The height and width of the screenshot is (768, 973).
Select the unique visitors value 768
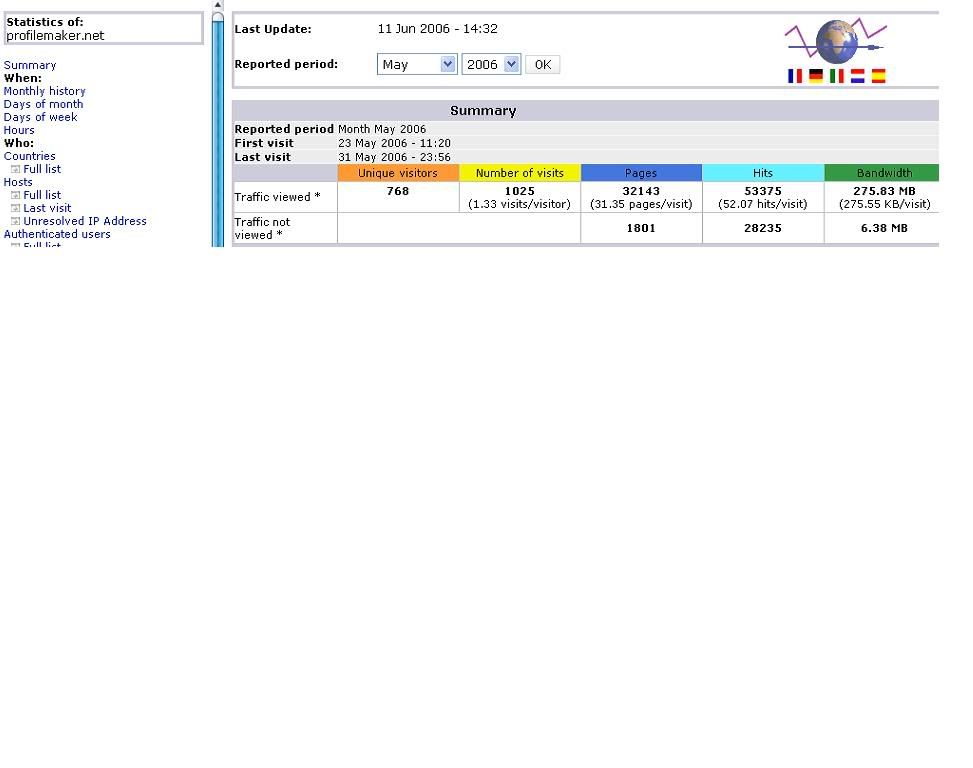tap(398, 191)
